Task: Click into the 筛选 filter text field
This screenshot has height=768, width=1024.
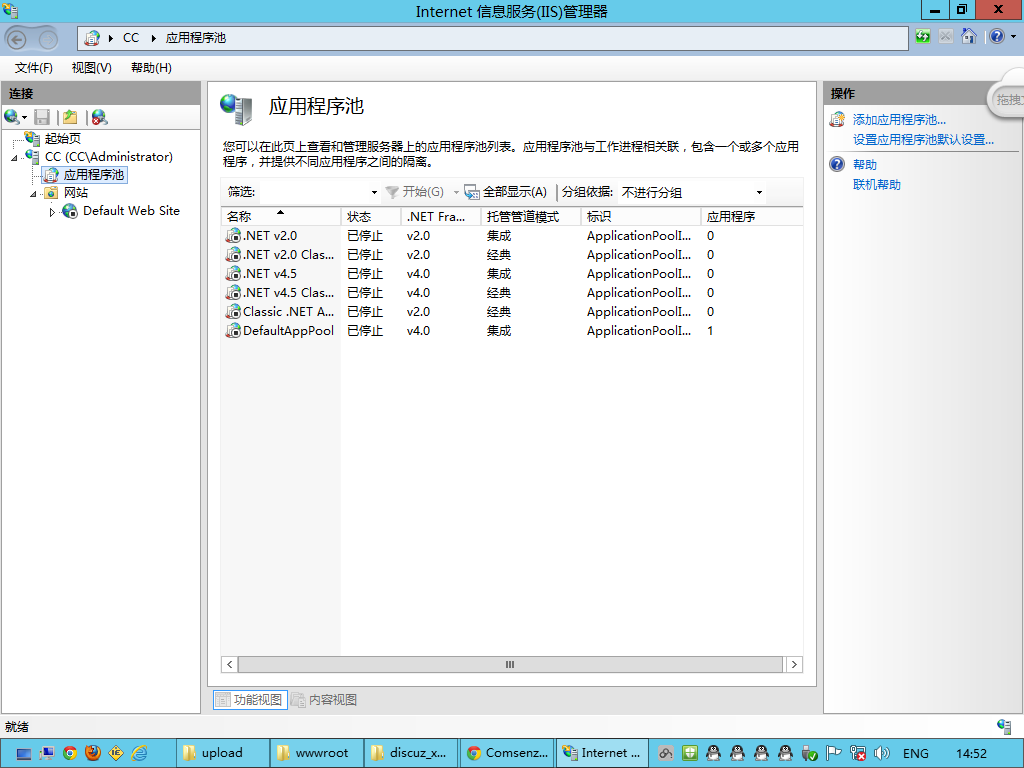Action: (314, 192)
